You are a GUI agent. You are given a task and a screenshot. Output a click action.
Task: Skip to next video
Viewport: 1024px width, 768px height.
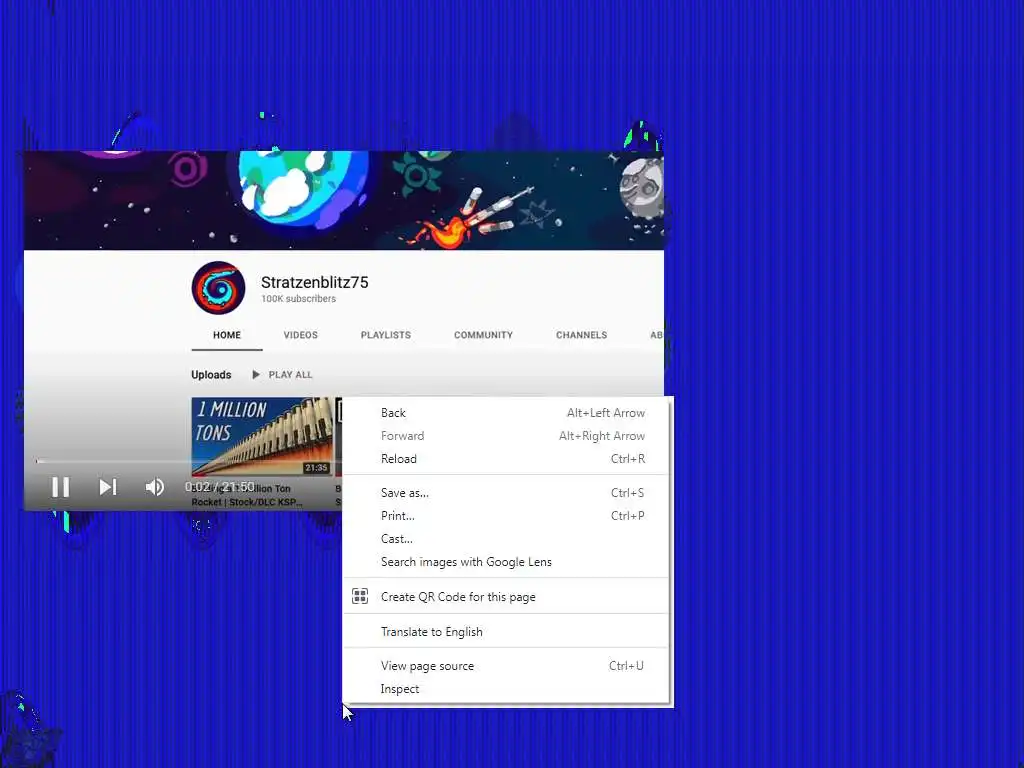(x=108, y=487)
